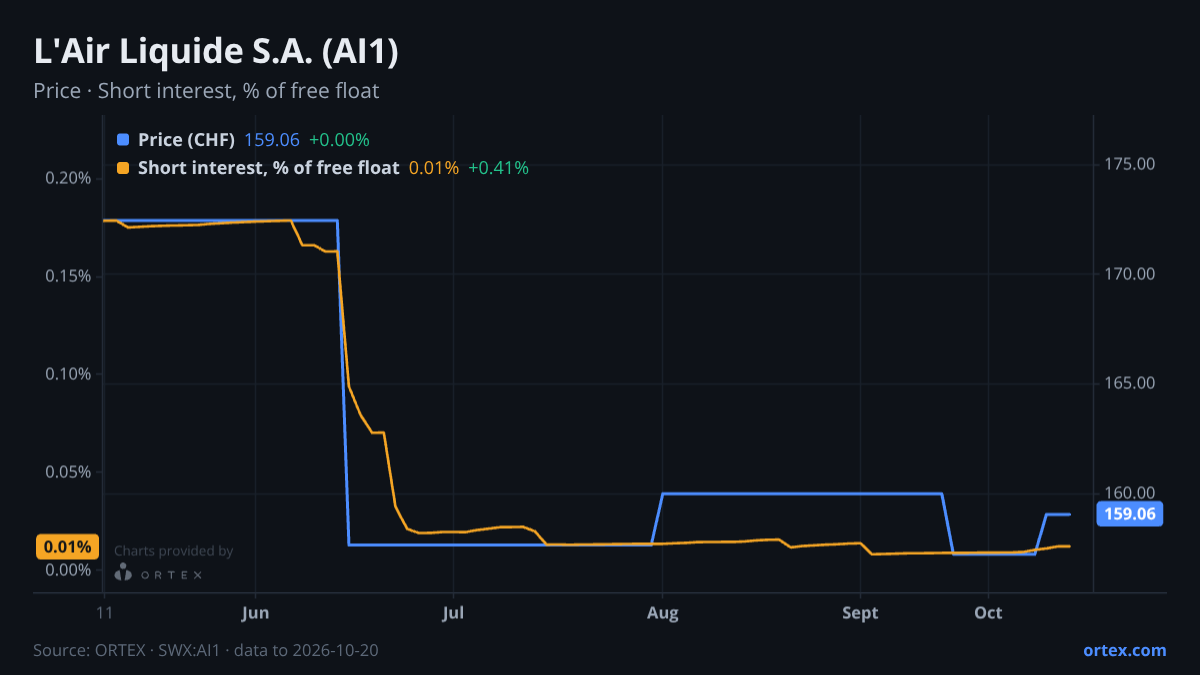Click the 0.20% left axis label
The image size is (1200, 675).
pyautogui.click(x=69, y=178)
